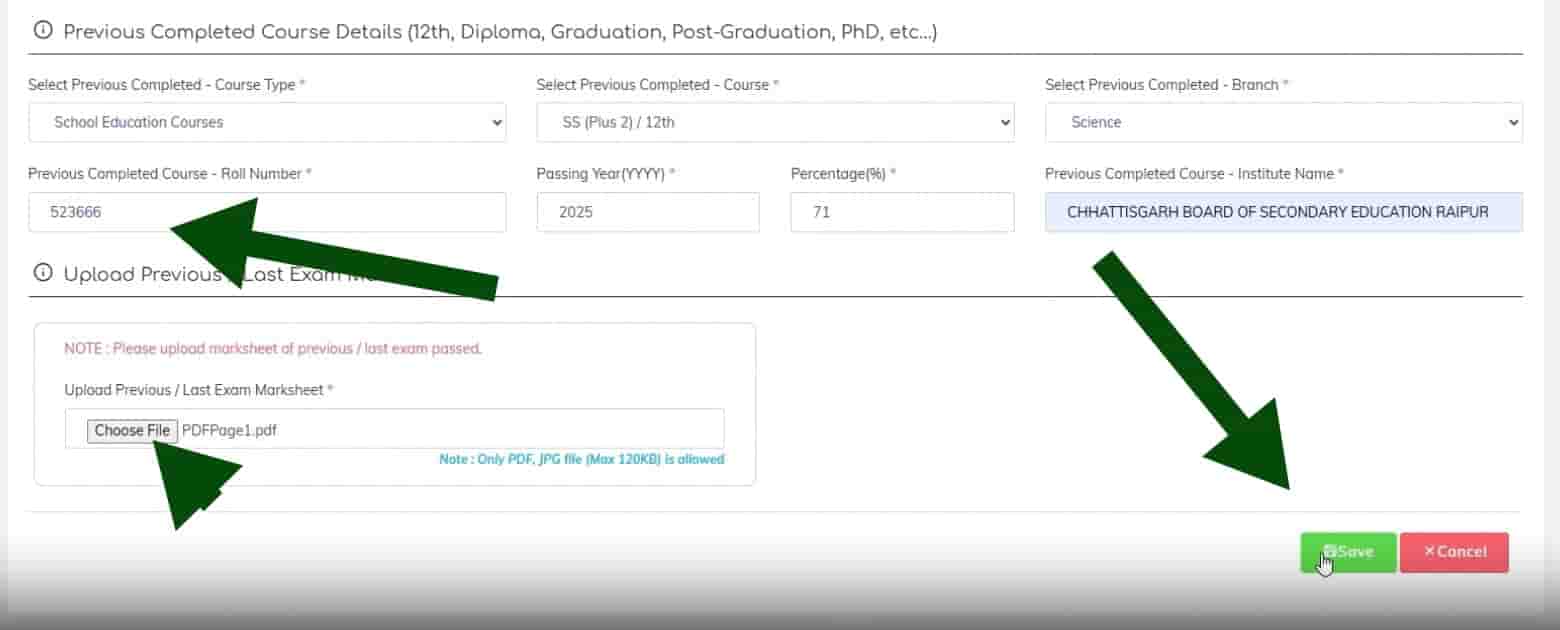The image size is (1560, 630).
Task: Open the Previous Completed Course Type dropdown
Action: (x=267, y=122)
